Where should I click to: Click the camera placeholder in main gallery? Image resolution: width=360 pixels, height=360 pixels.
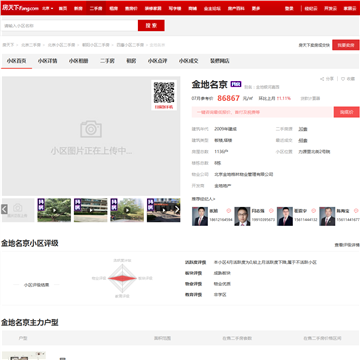(x=91, y=129)
